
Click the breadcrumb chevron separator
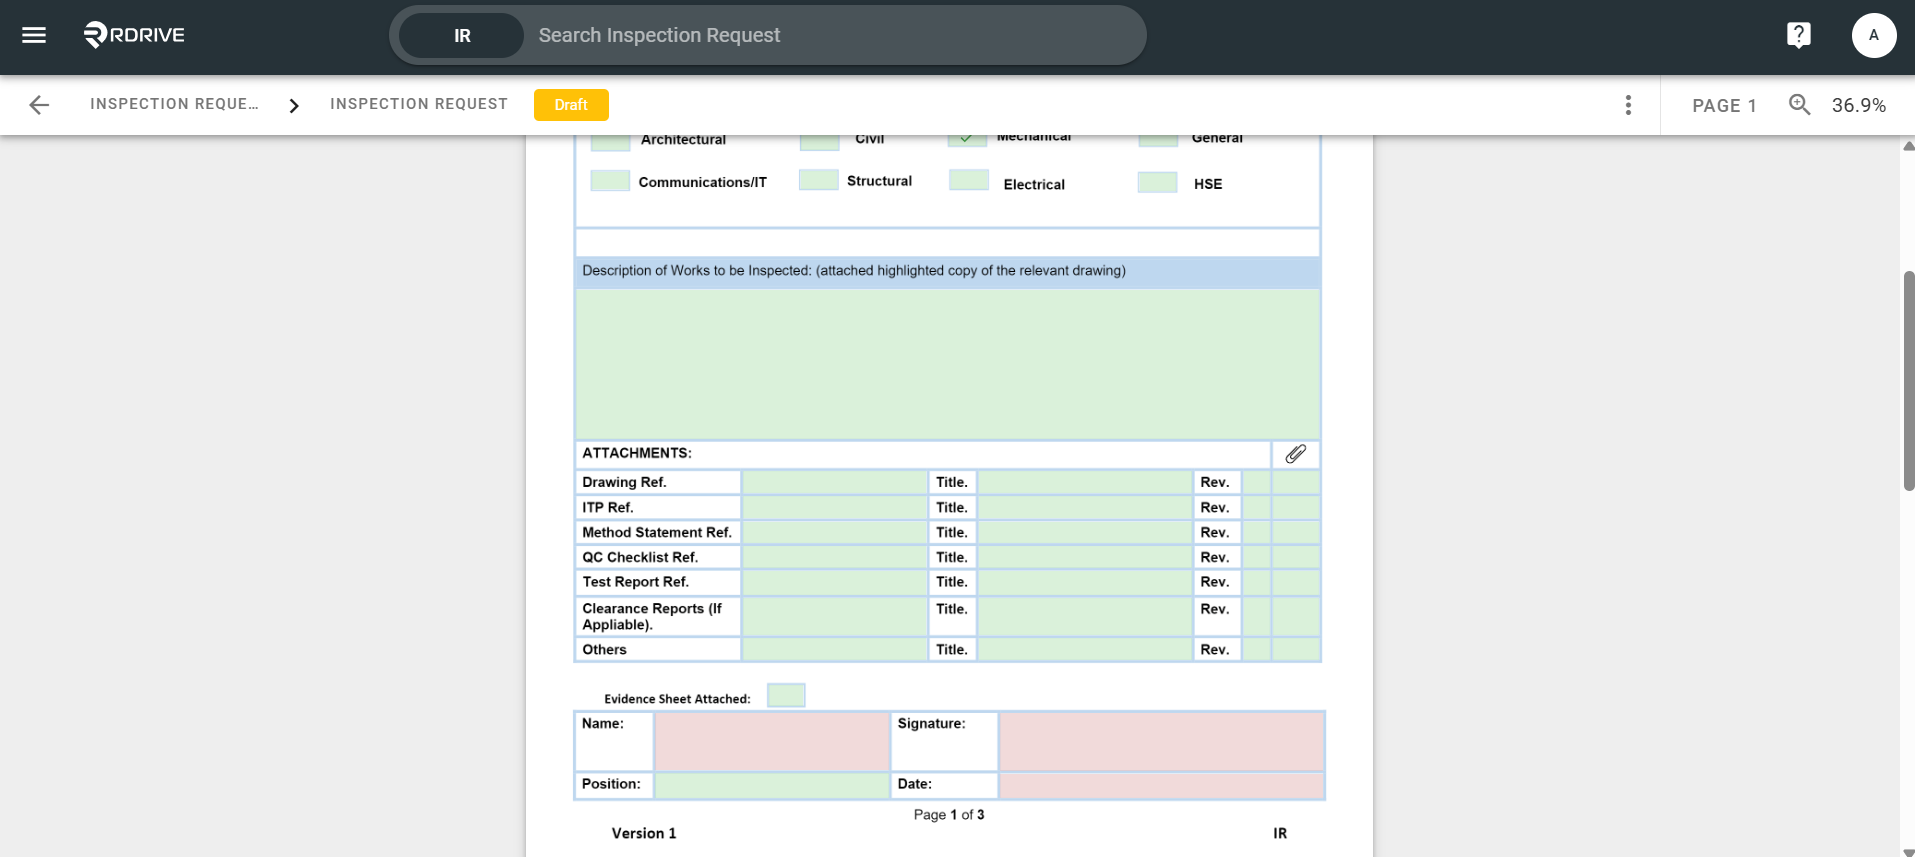(294, 105)
